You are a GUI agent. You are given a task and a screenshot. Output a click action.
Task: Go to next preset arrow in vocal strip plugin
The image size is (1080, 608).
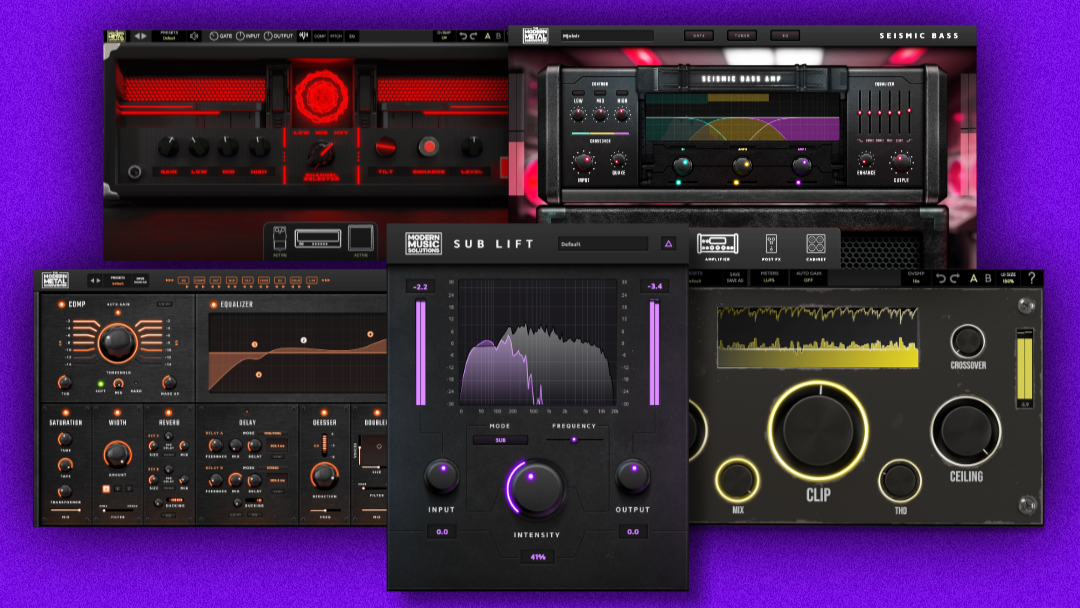(x=99, y=280)
